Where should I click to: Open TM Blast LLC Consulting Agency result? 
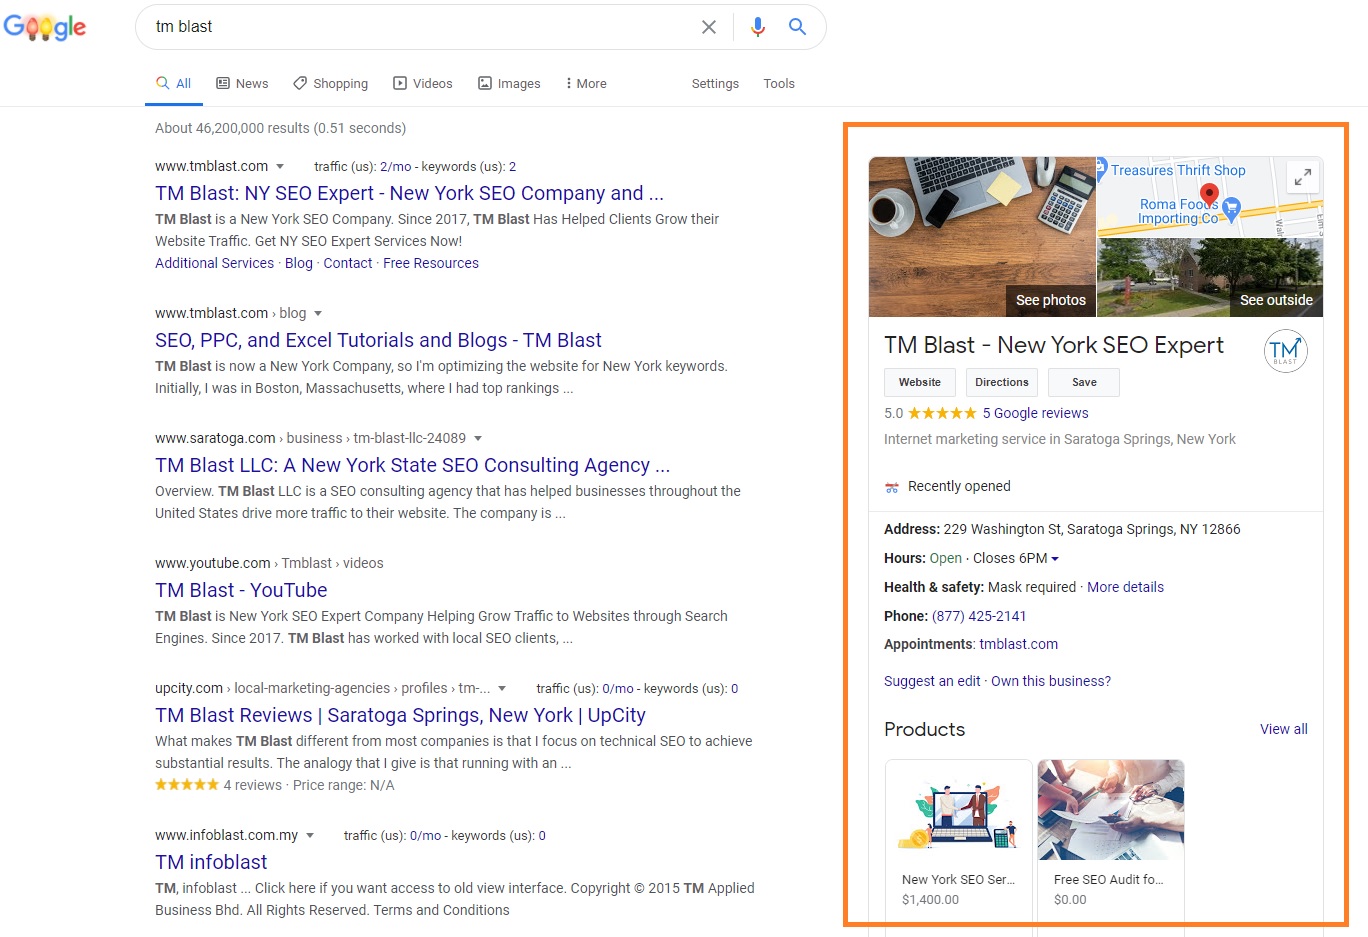point(412,465)
